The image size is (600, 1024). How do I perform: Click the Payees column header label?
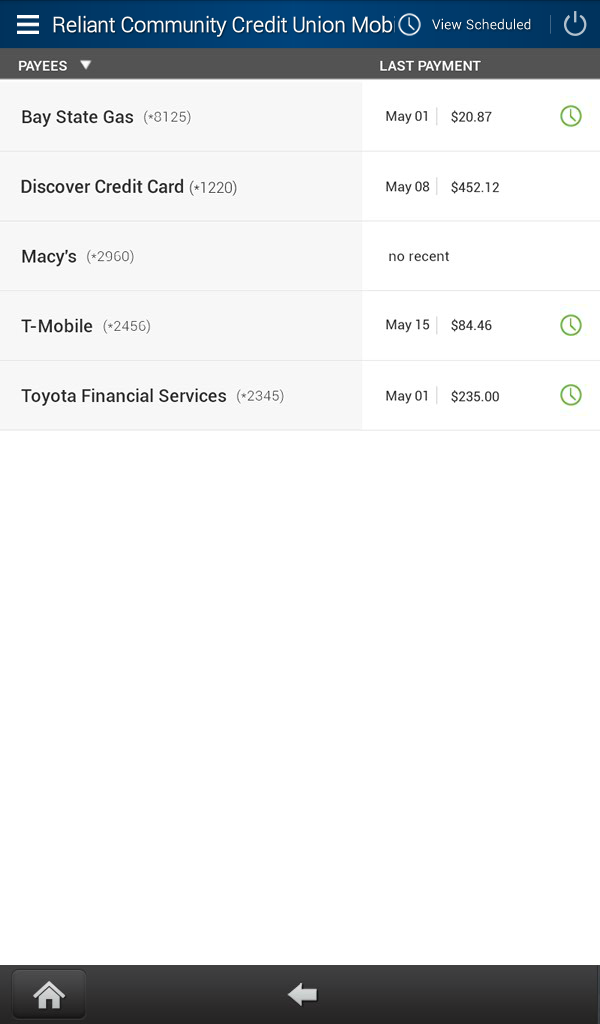(43, 66)
